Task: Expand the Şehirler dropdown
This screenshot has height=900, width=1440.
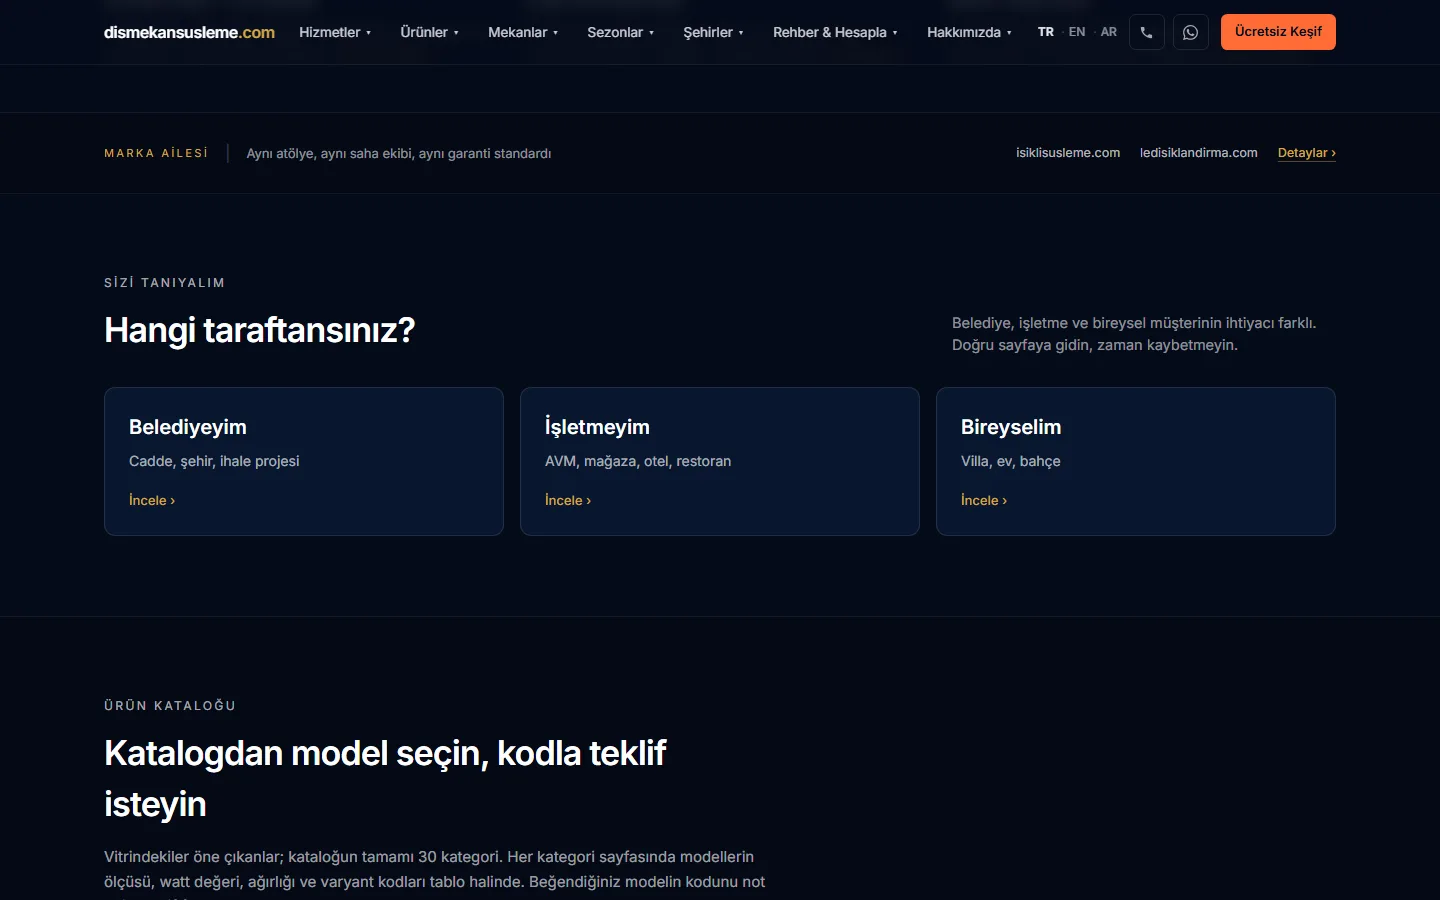Action: point(714,32)
